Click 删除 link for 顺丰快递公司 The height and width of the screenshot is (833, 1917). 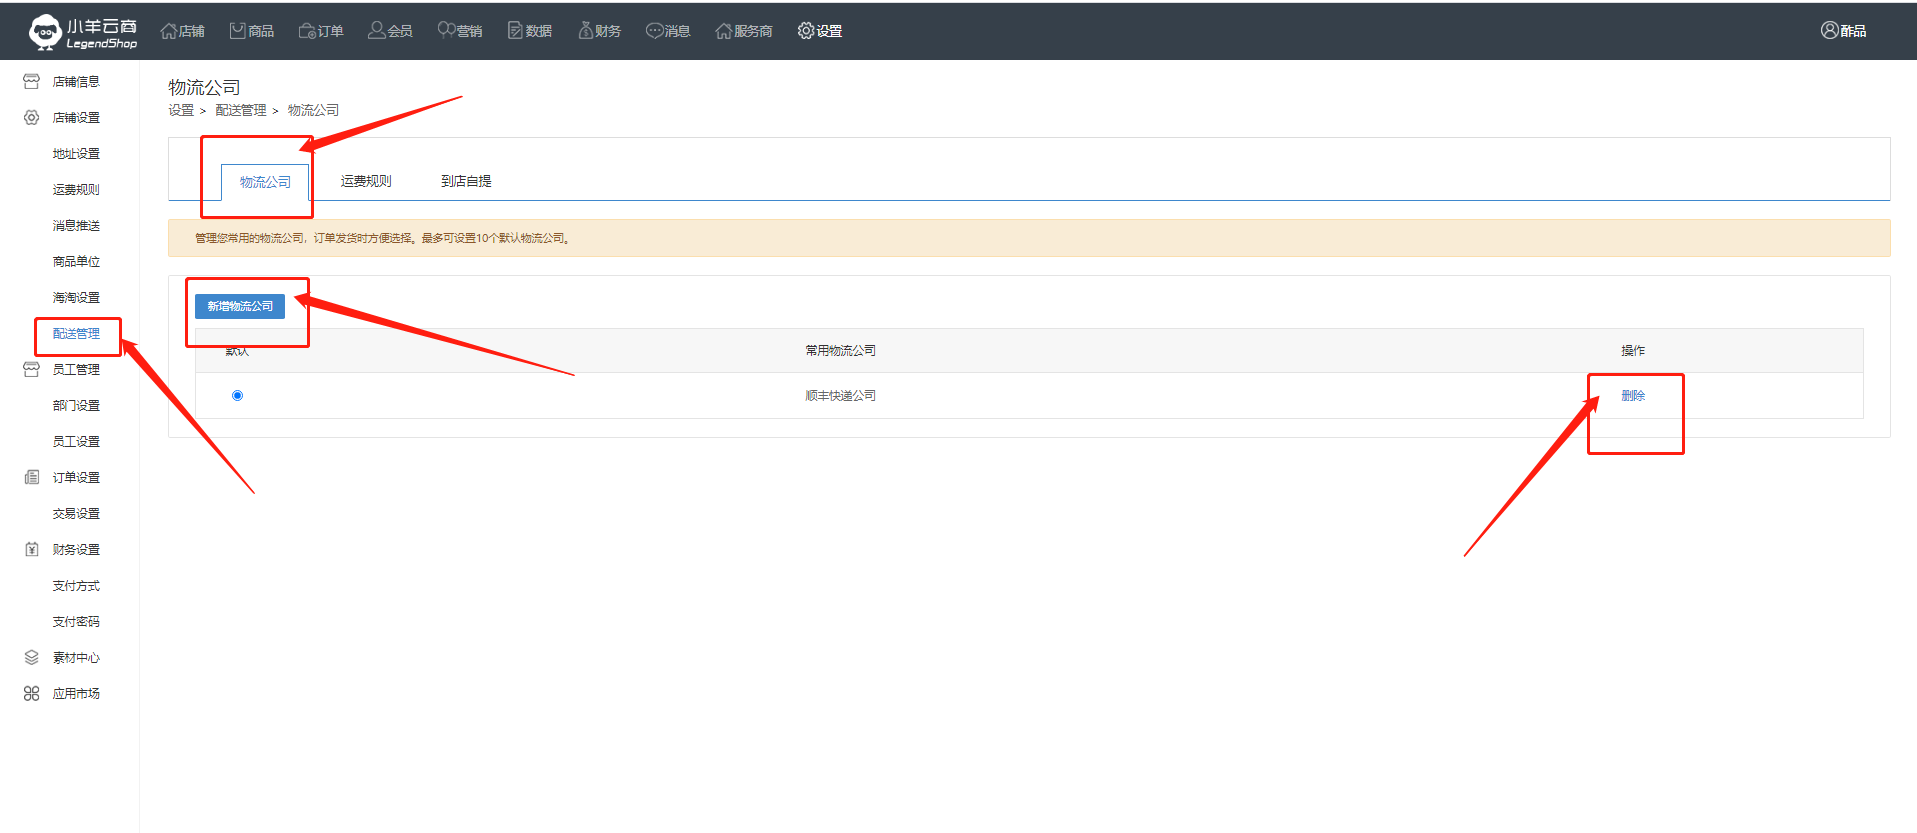(1633, 396)
